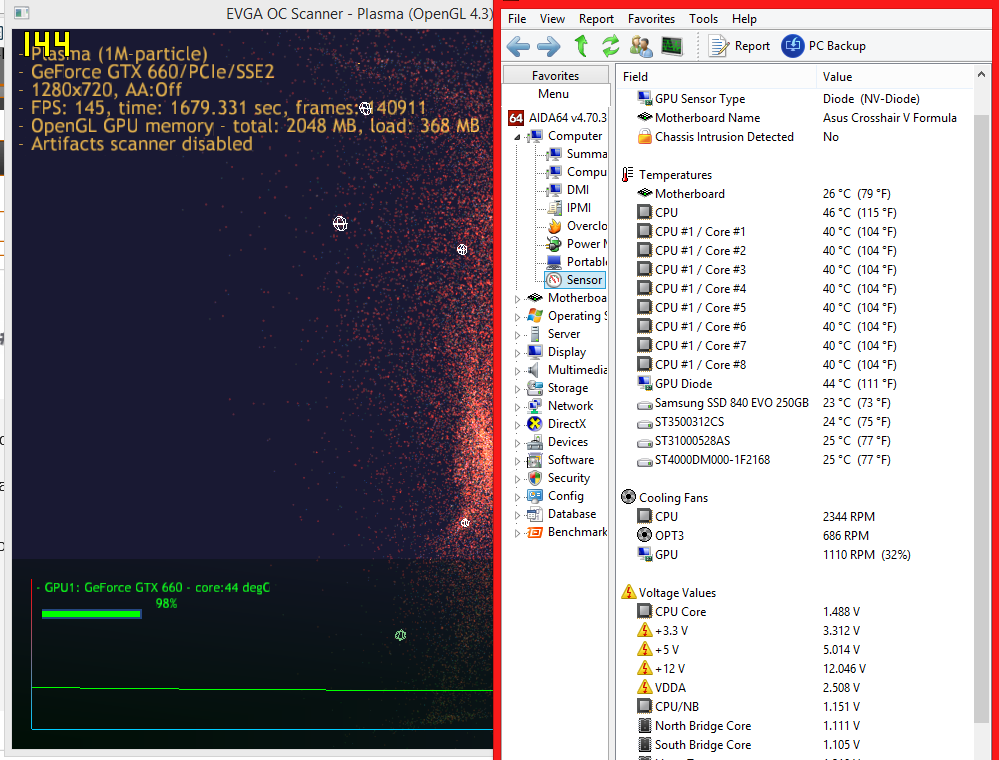Switch to the Menu tab
This screenshot has width=999, height=760.
click(553, 94)
